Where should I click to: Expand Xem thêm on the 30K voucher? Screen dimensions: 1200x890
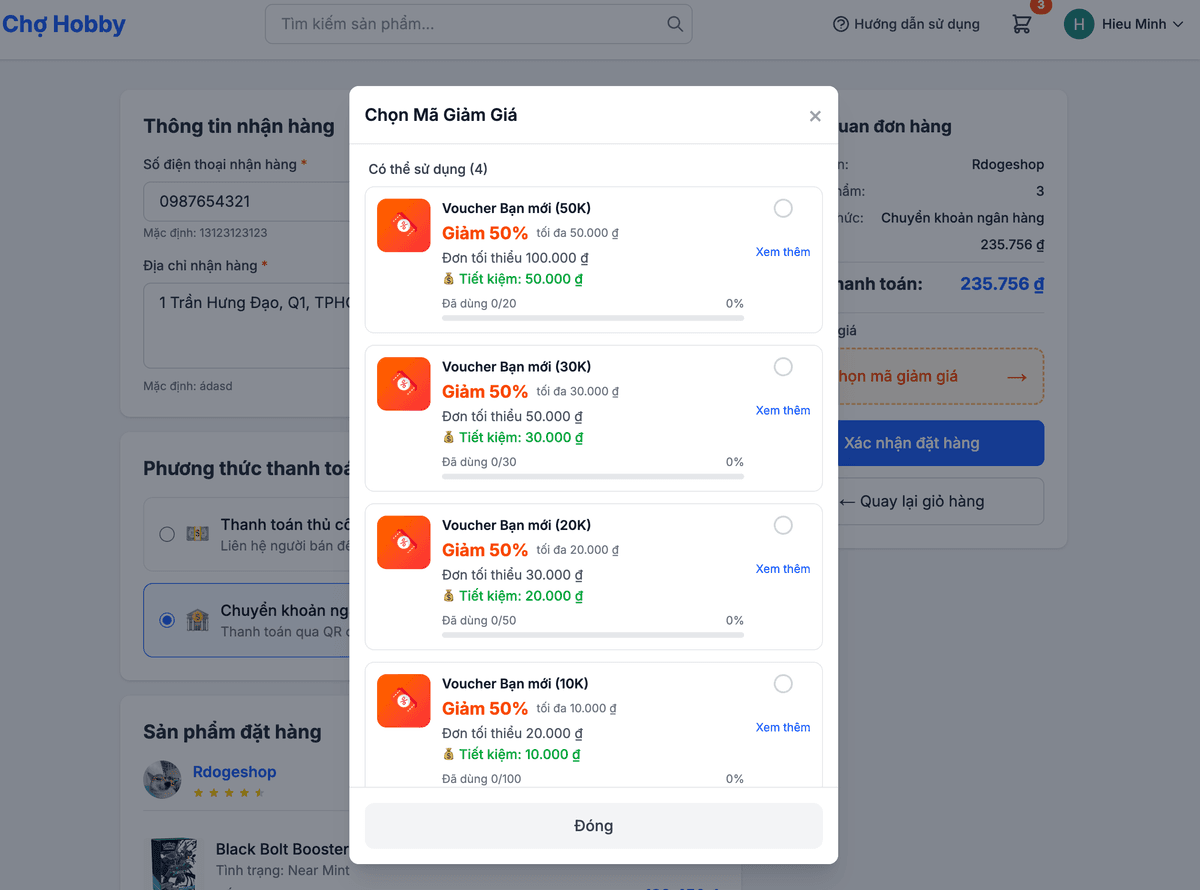pyautogui.click(x=783, y=410)
